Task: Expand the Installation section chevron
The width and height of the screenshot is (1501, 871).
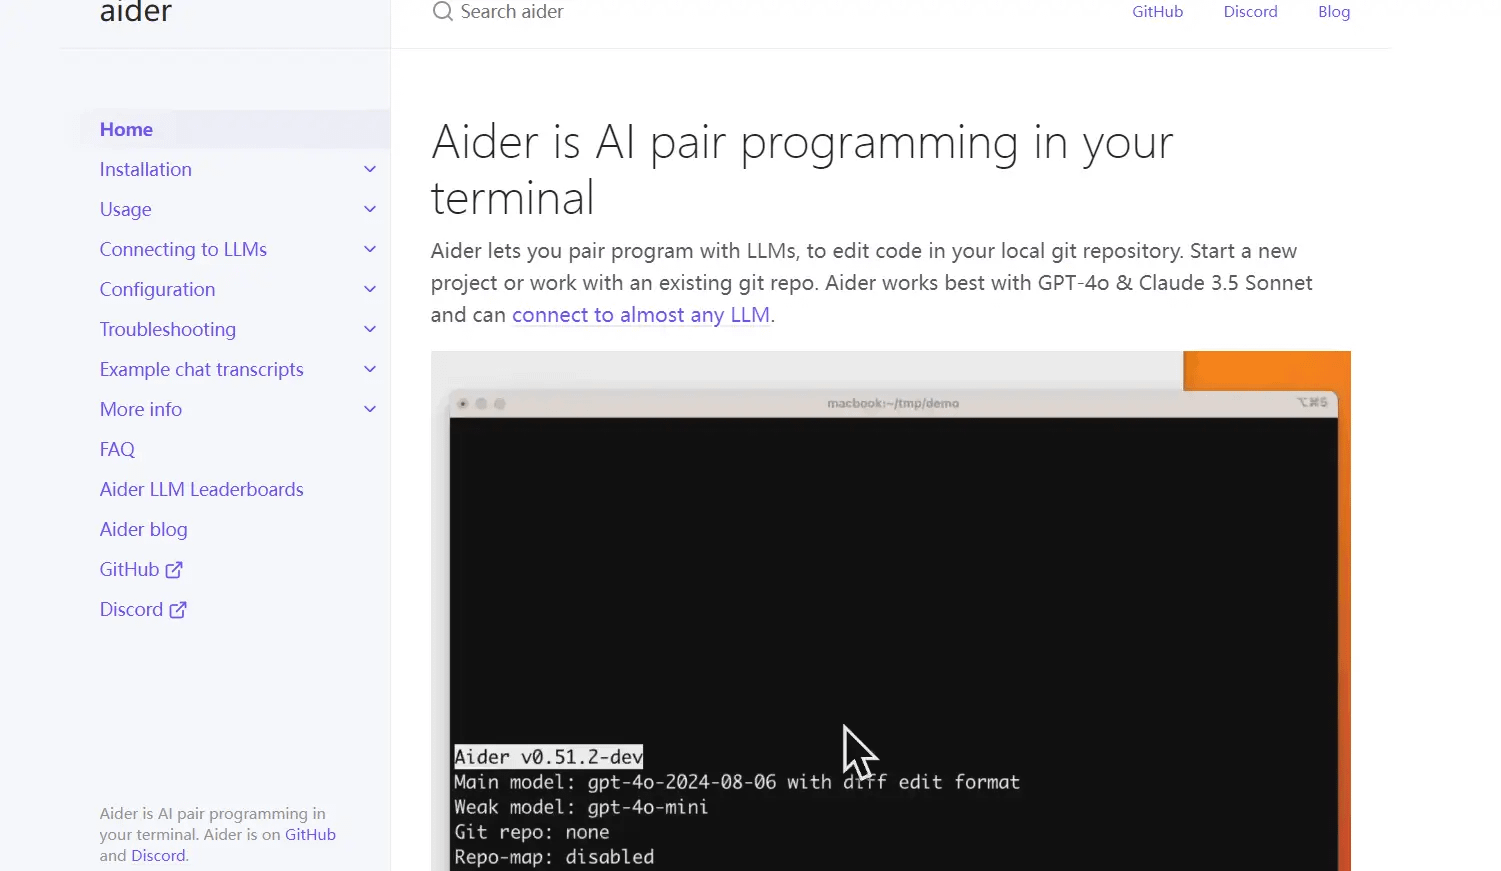Action: click(x=370, y=170)
